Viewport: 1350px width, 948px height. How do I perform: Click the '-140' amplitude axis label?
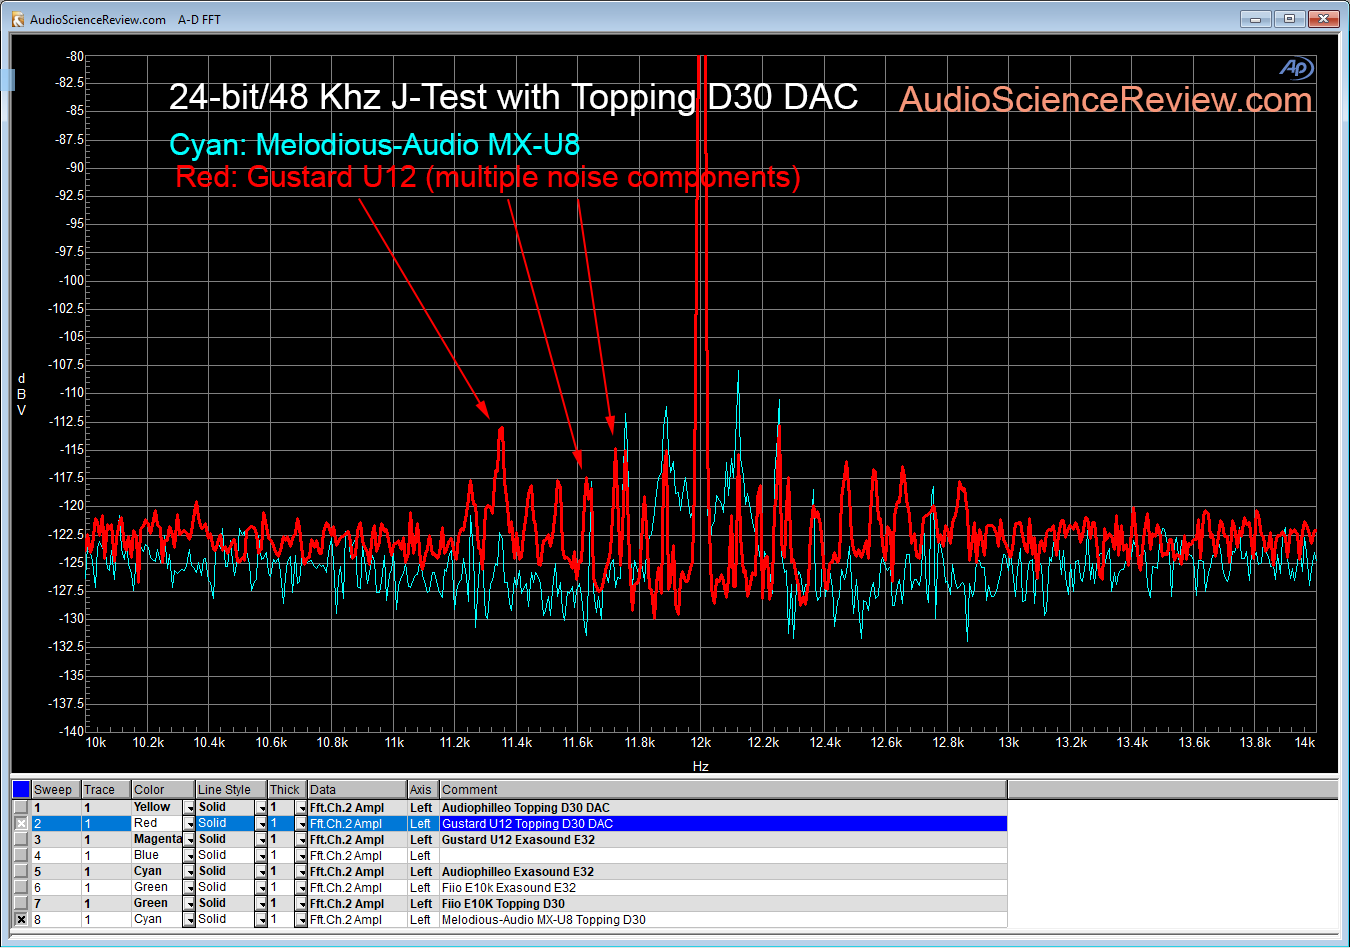coord(72,731)
